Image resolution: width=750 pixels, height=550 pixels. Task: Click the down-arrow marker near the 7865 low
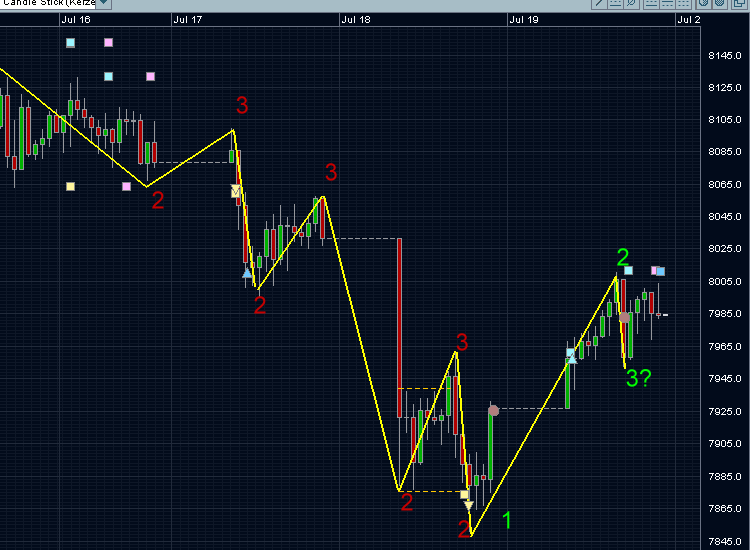point(468,506)
